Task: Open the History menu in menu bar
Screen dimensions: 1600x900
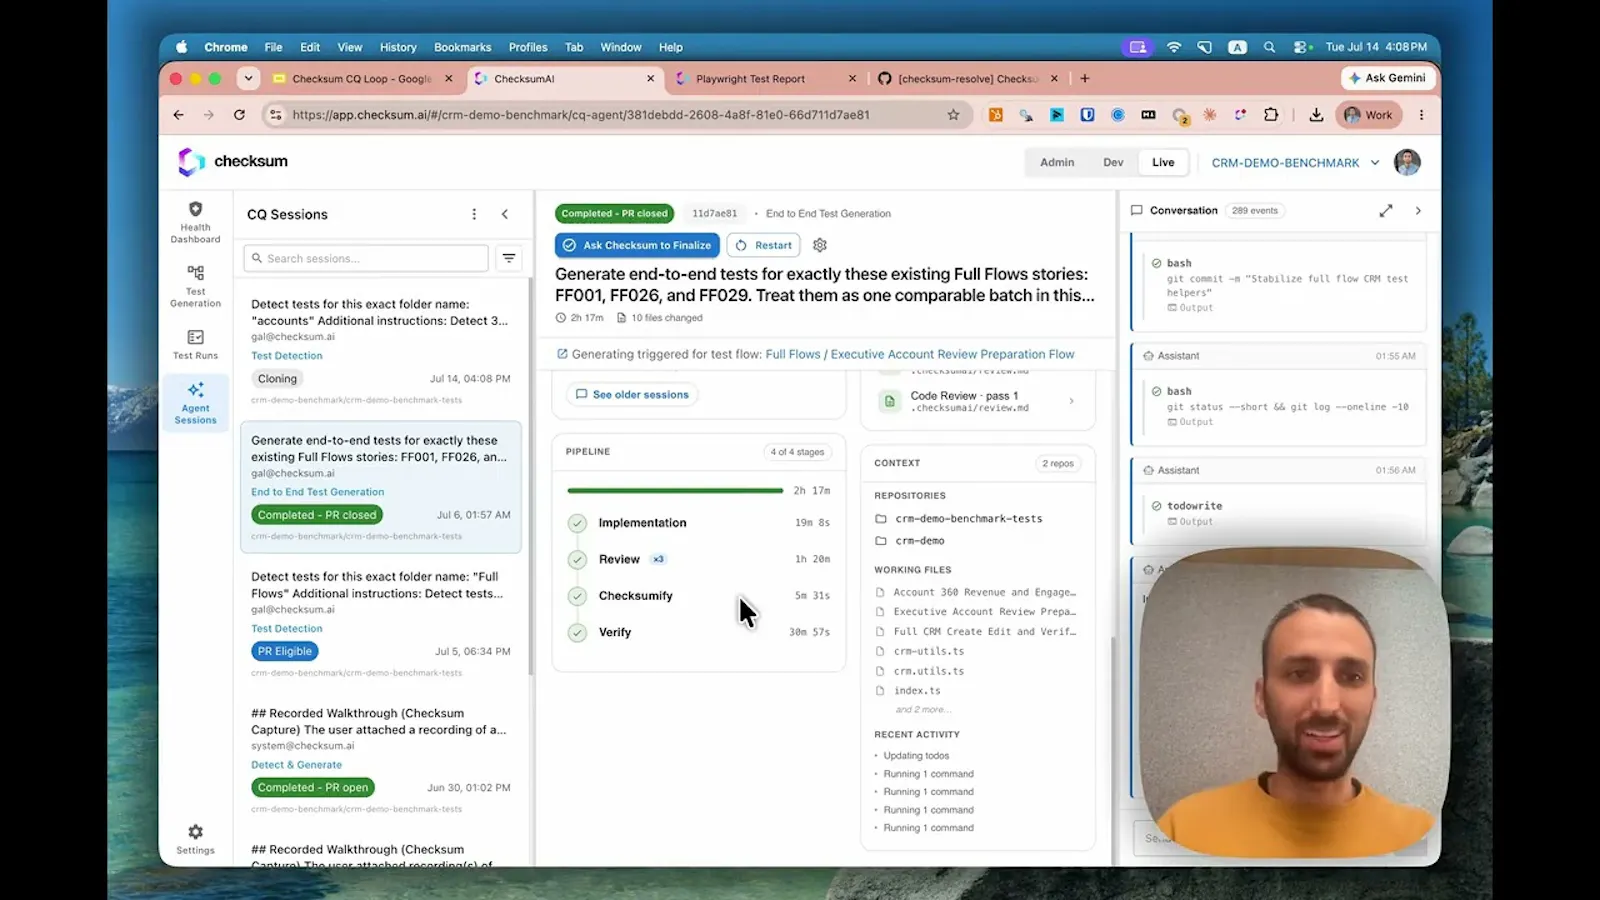Action: click(398, 47)
